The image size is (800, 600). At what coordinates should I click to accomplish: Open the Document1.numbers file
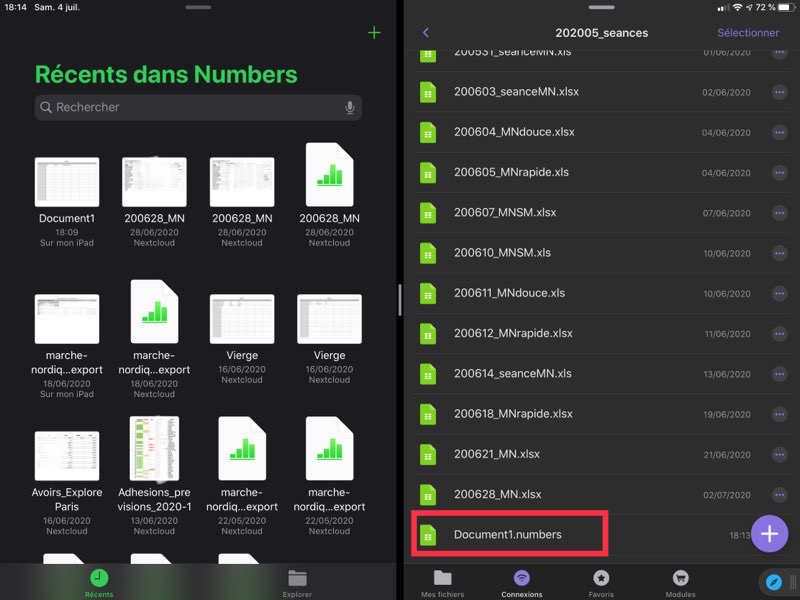pos(508,535)
